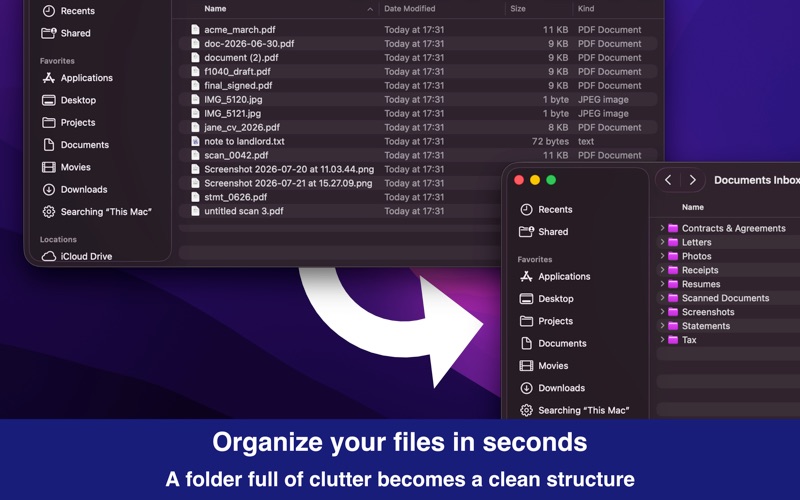
Task: Minimize the Documents Inbox window with yellow button
Action: 535,180
